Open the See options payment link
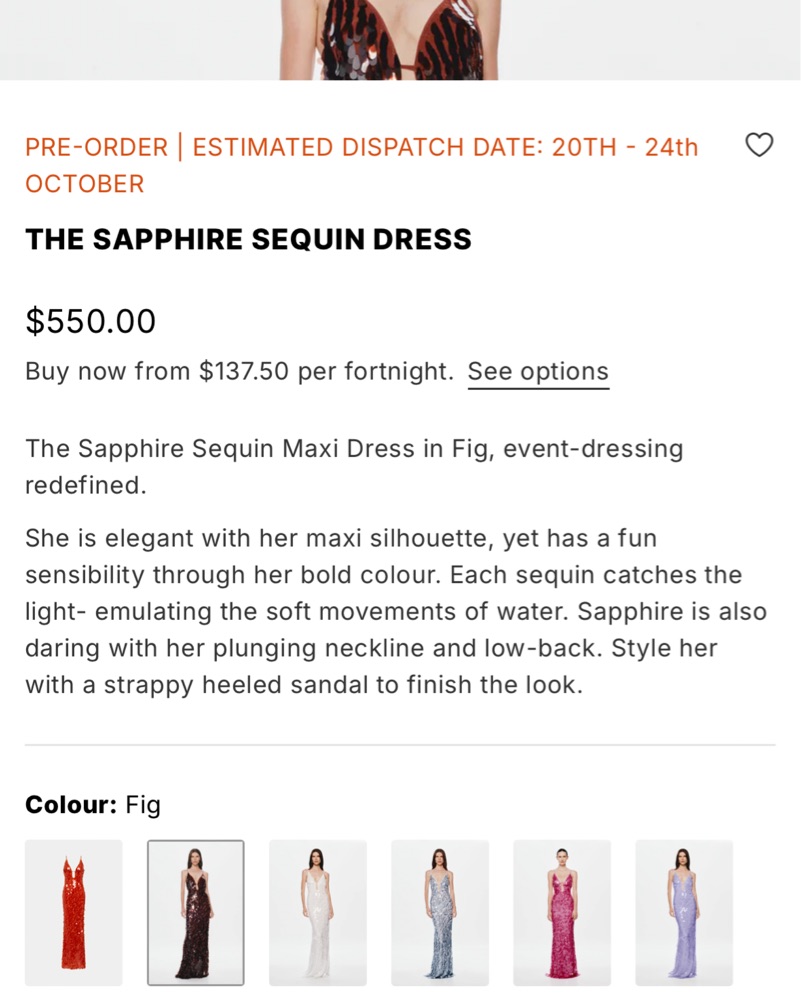The image size is (801, 1000). 538,372
